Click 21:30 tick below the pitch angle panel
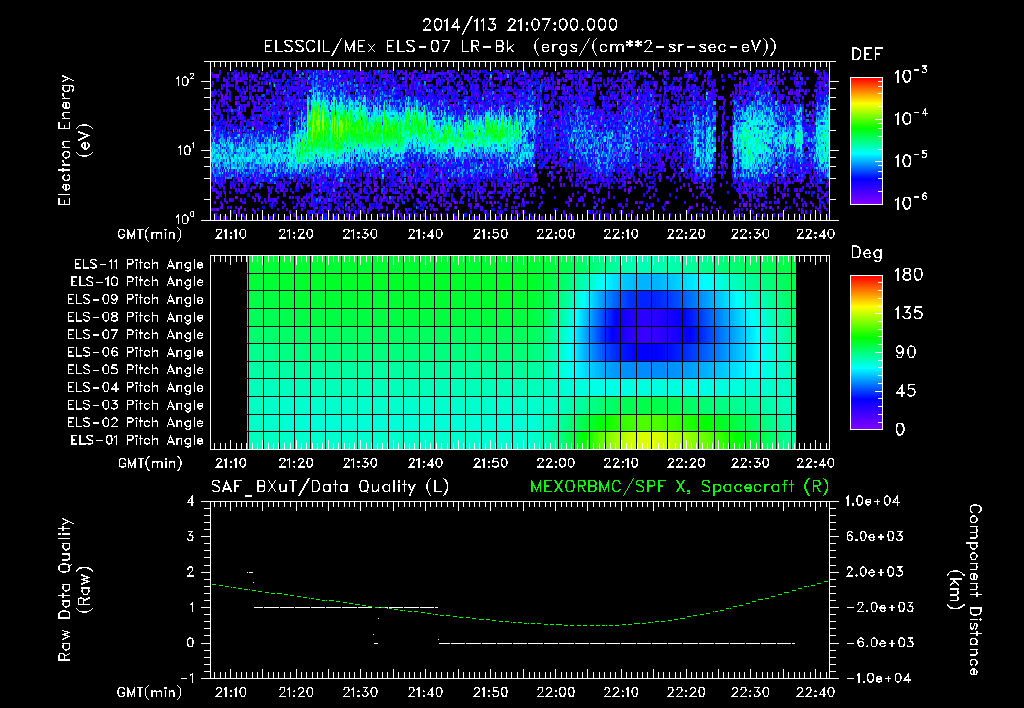Screen dimensions: 1024x708 pos(360,463)
